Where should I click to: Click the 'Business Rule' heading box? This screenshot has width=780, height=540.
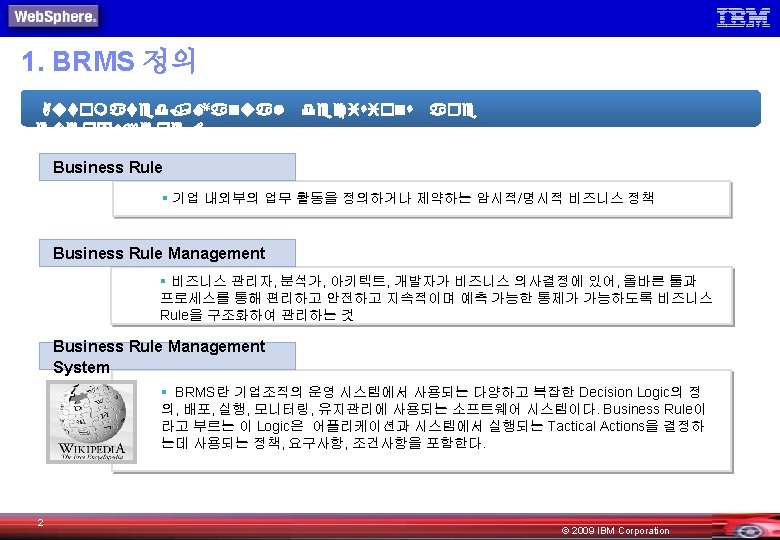167,167
